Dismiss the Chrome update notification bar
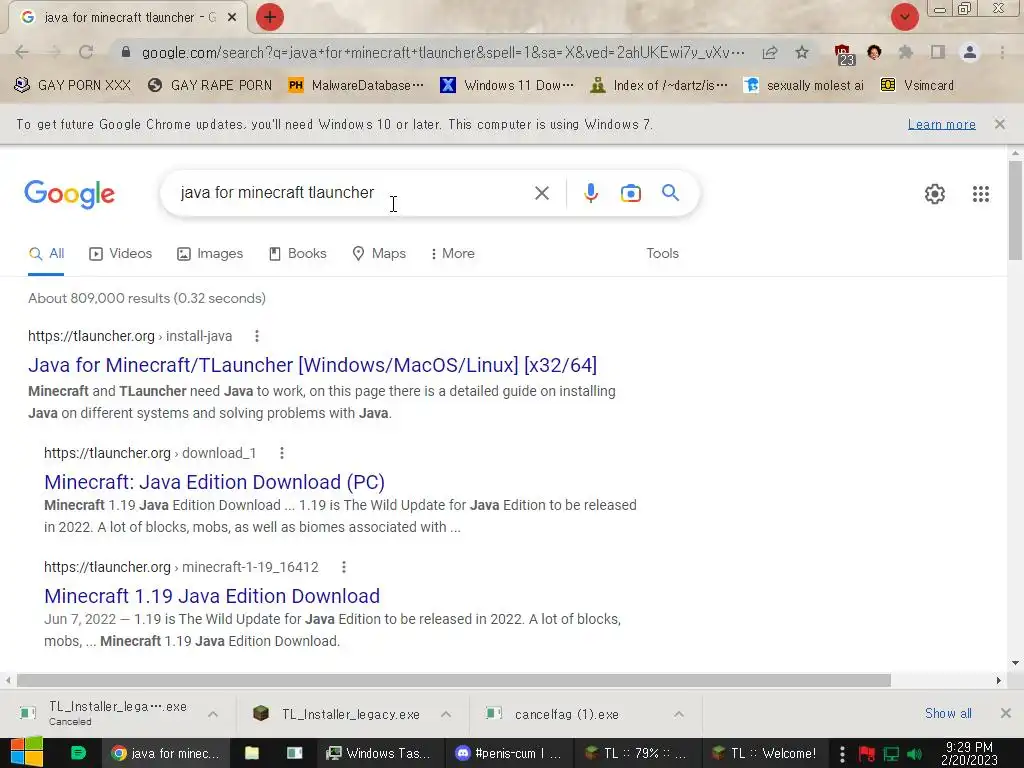 999,124
